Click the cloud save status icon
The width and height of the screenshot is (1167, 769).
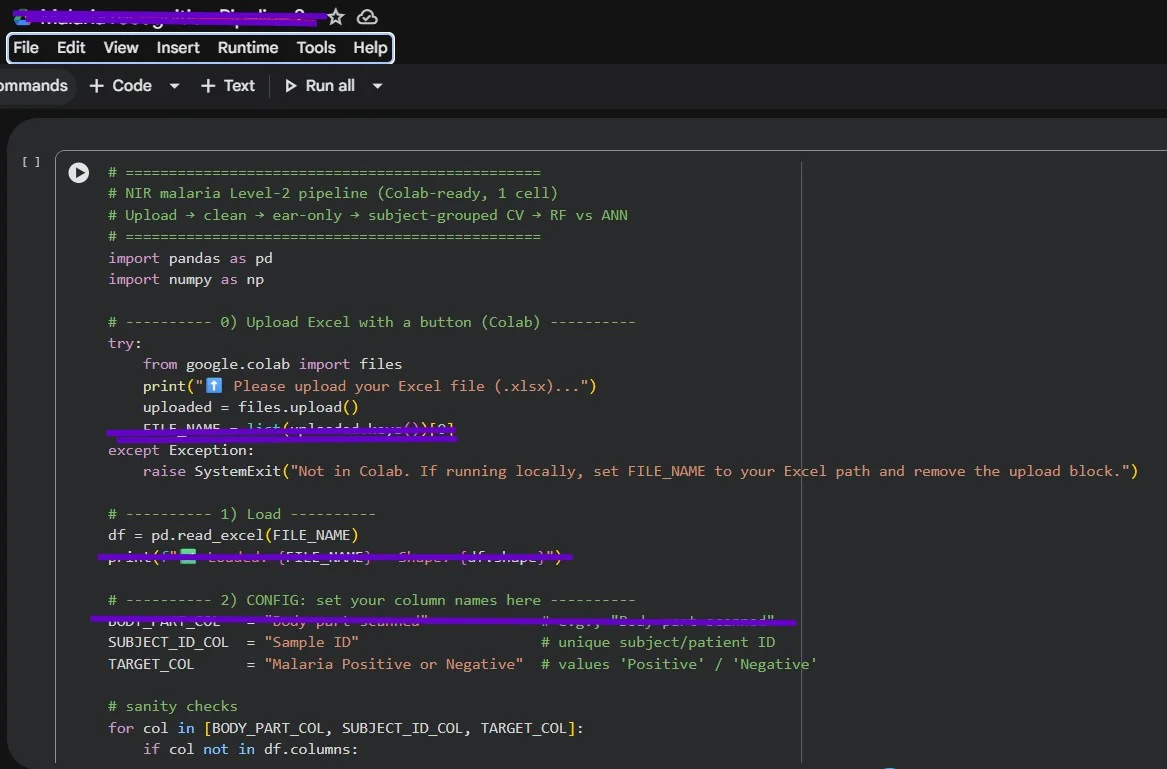tap(367, 17)
